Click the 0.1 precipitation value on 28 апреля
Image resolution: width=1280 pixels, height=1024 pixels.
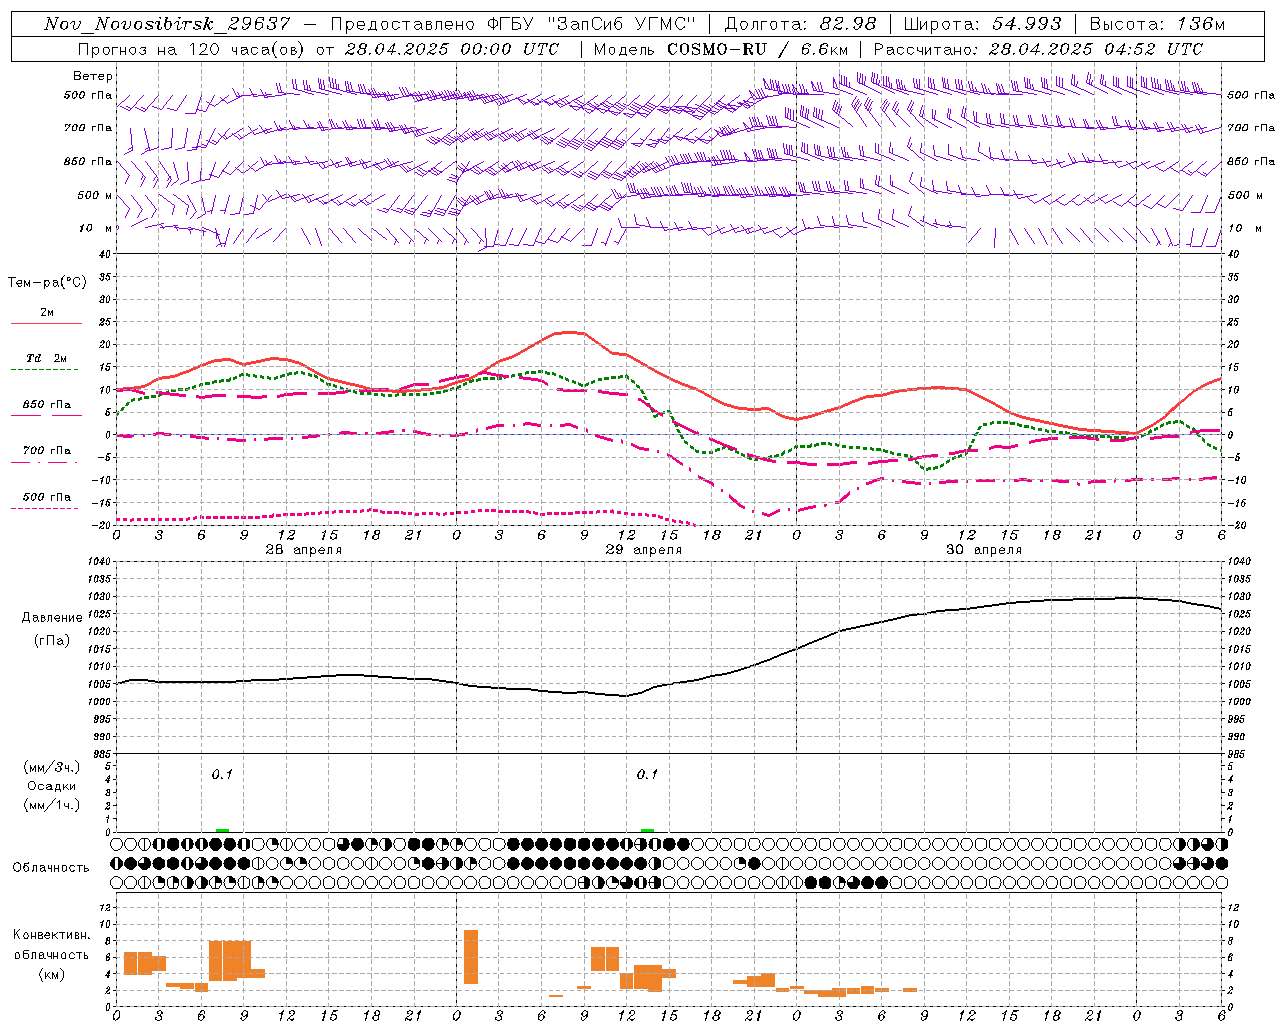point(222,774)
